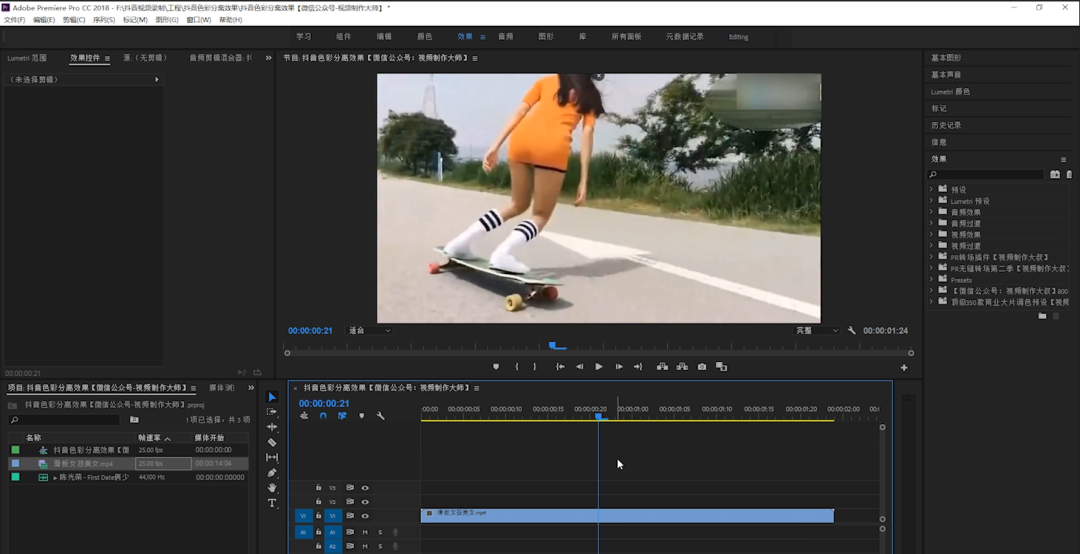Click Mark In button in monitor
The height and width of the screenshot is (554, 1080).
click(517, 367)
